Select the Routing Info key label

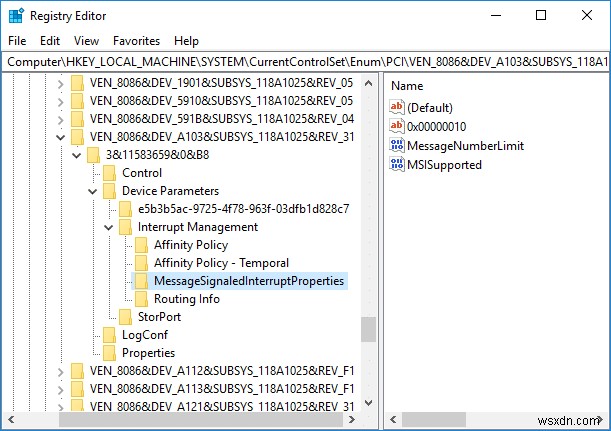(187, 299)
